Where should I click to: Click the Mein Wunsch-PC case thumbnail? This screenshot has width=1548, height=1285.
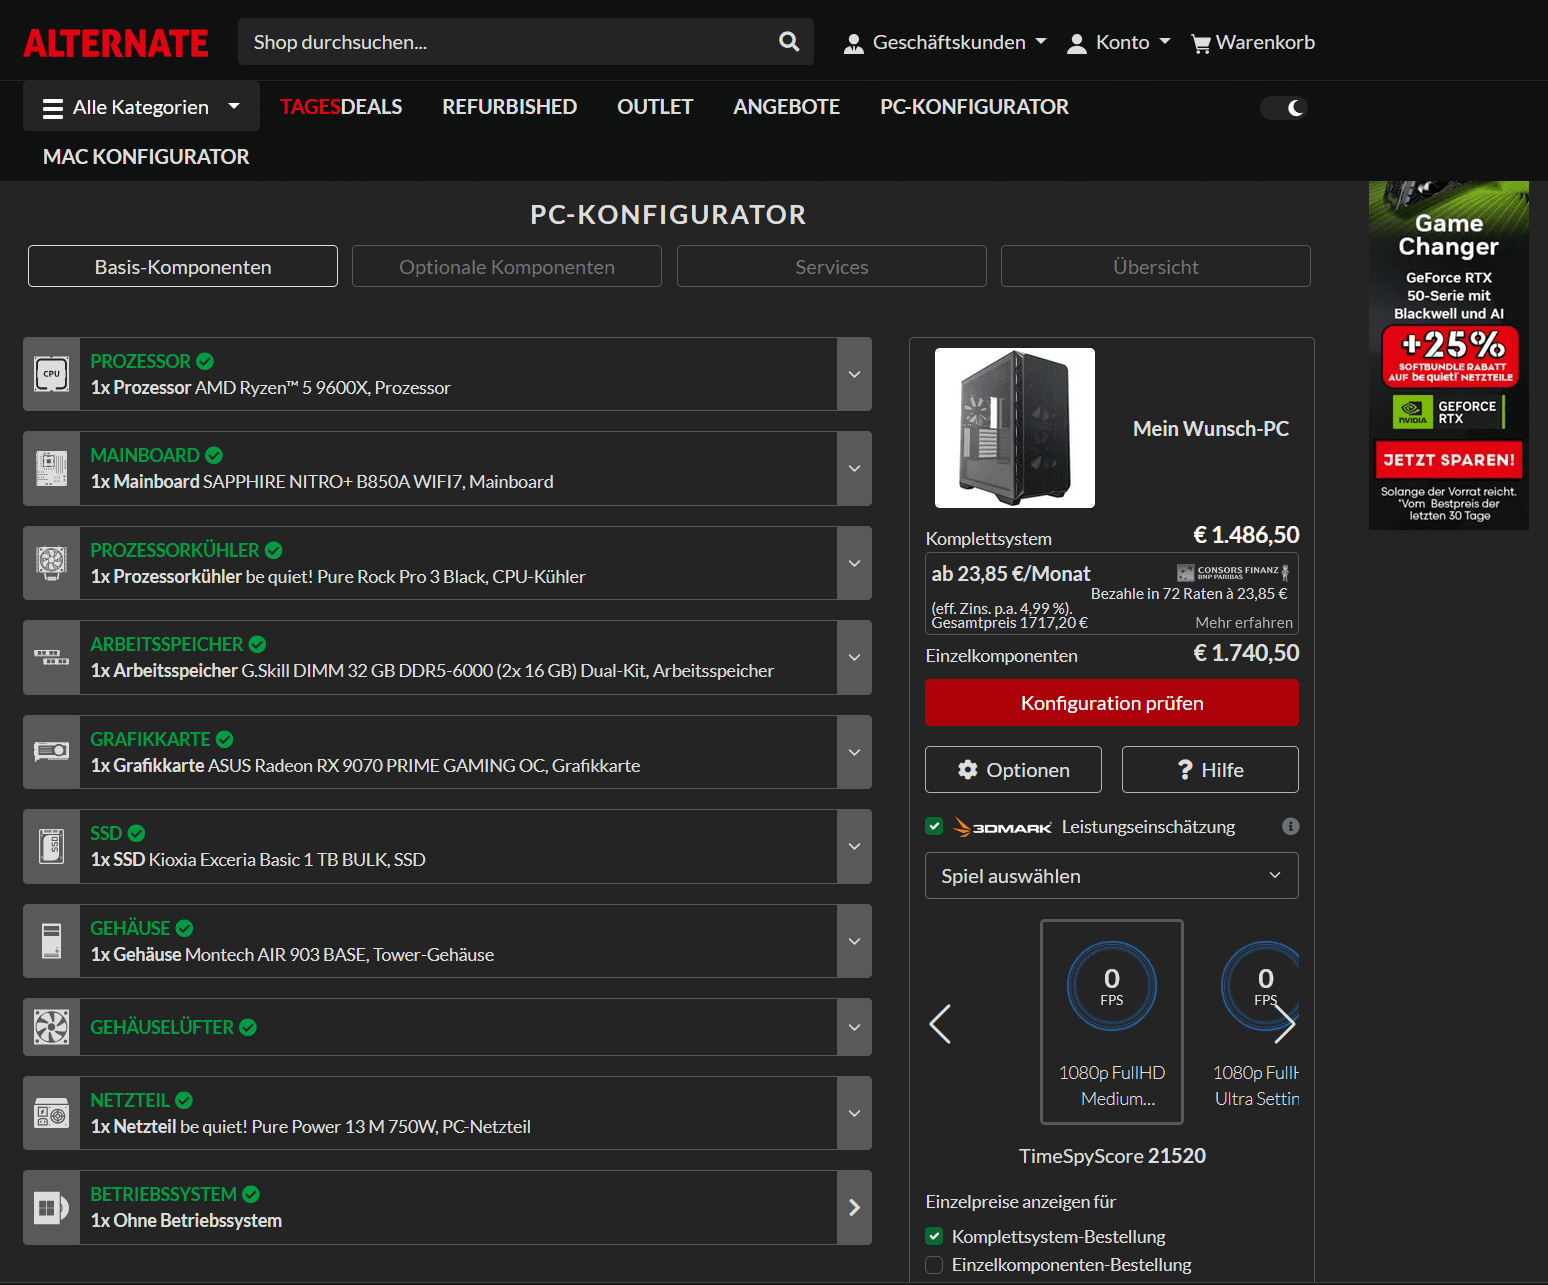click(1015, 428)
